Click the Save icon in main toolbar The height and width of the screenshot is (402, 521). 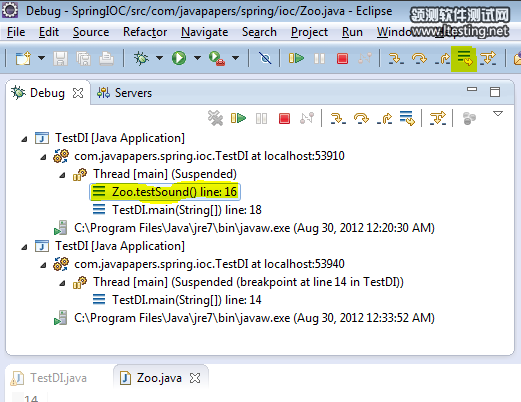coord(60,58)
